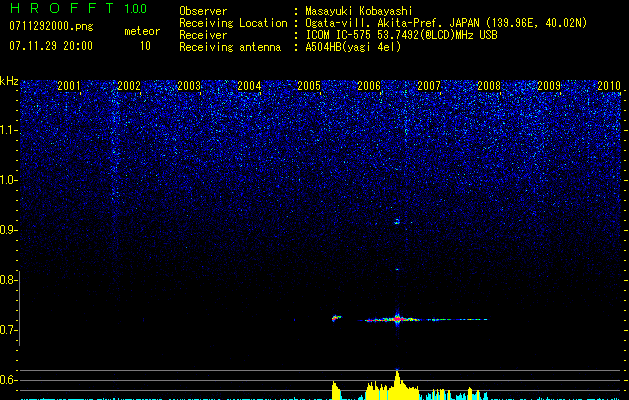Click the 2006 time axis marker
This screenshot has height=400, width=629.
coord(369,85)
